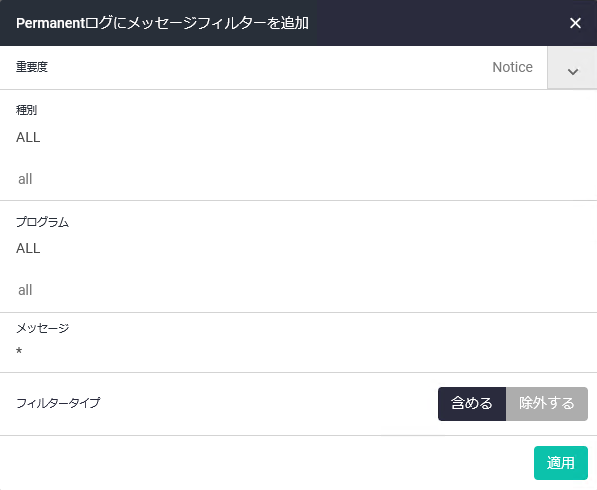Focus the 種別 search field showing all

tap(298, 179)
